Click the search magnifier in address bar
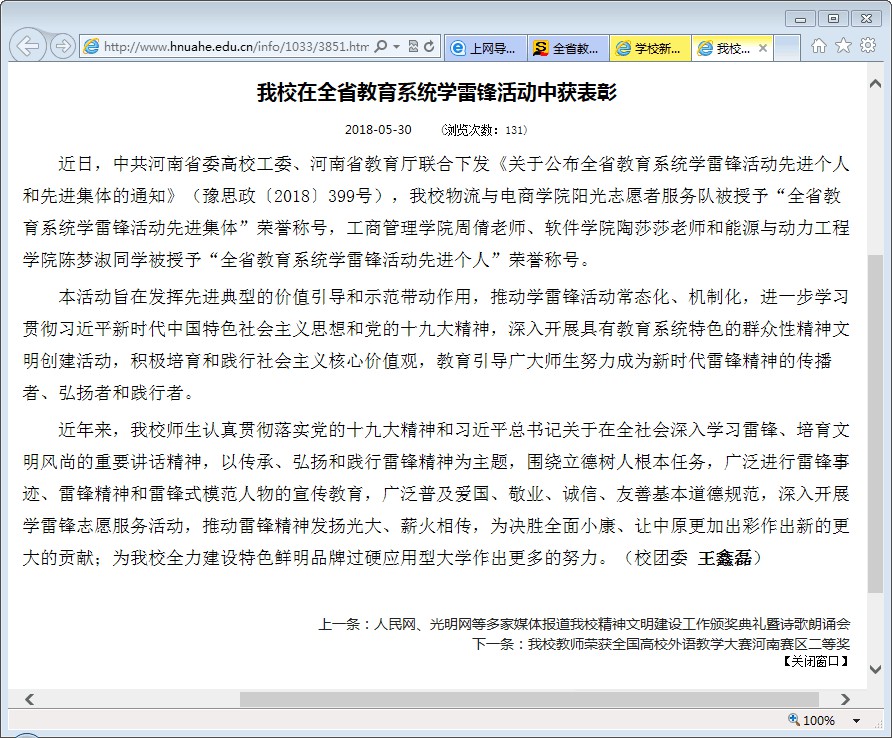Screen dimensions: 892x738 382,47
